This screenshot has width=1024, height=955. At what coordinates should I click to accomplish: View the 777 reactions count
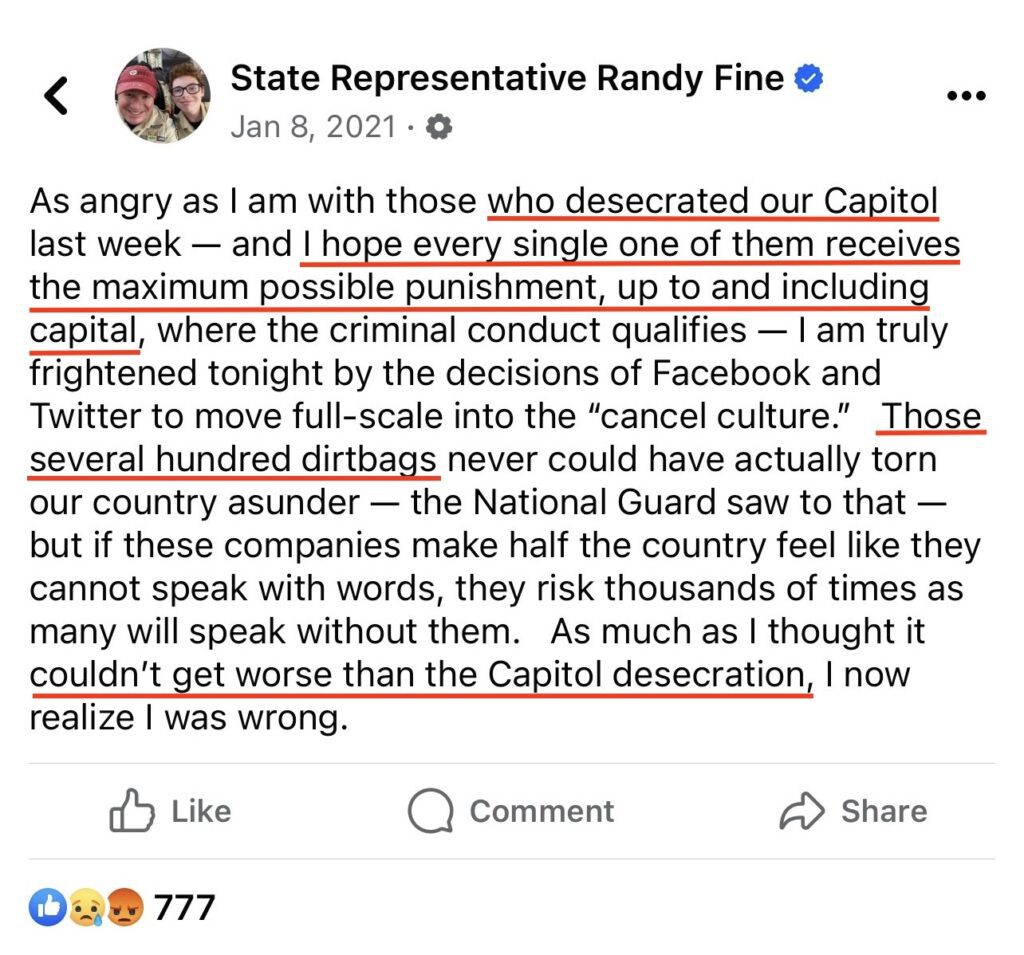184,908
